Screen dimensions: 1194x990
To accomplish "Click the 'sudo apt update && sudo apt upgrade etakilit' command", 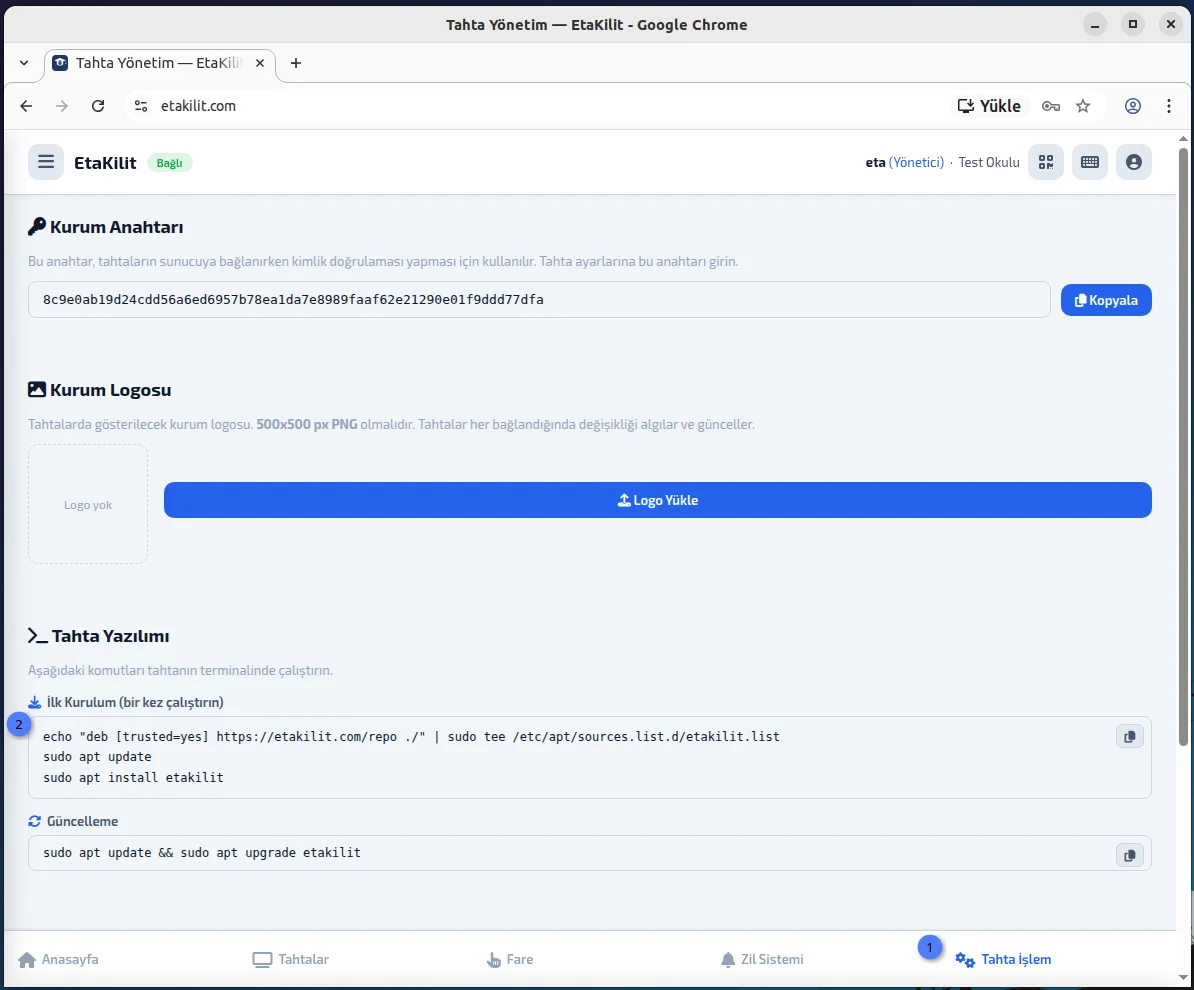I will coord(202,853).
